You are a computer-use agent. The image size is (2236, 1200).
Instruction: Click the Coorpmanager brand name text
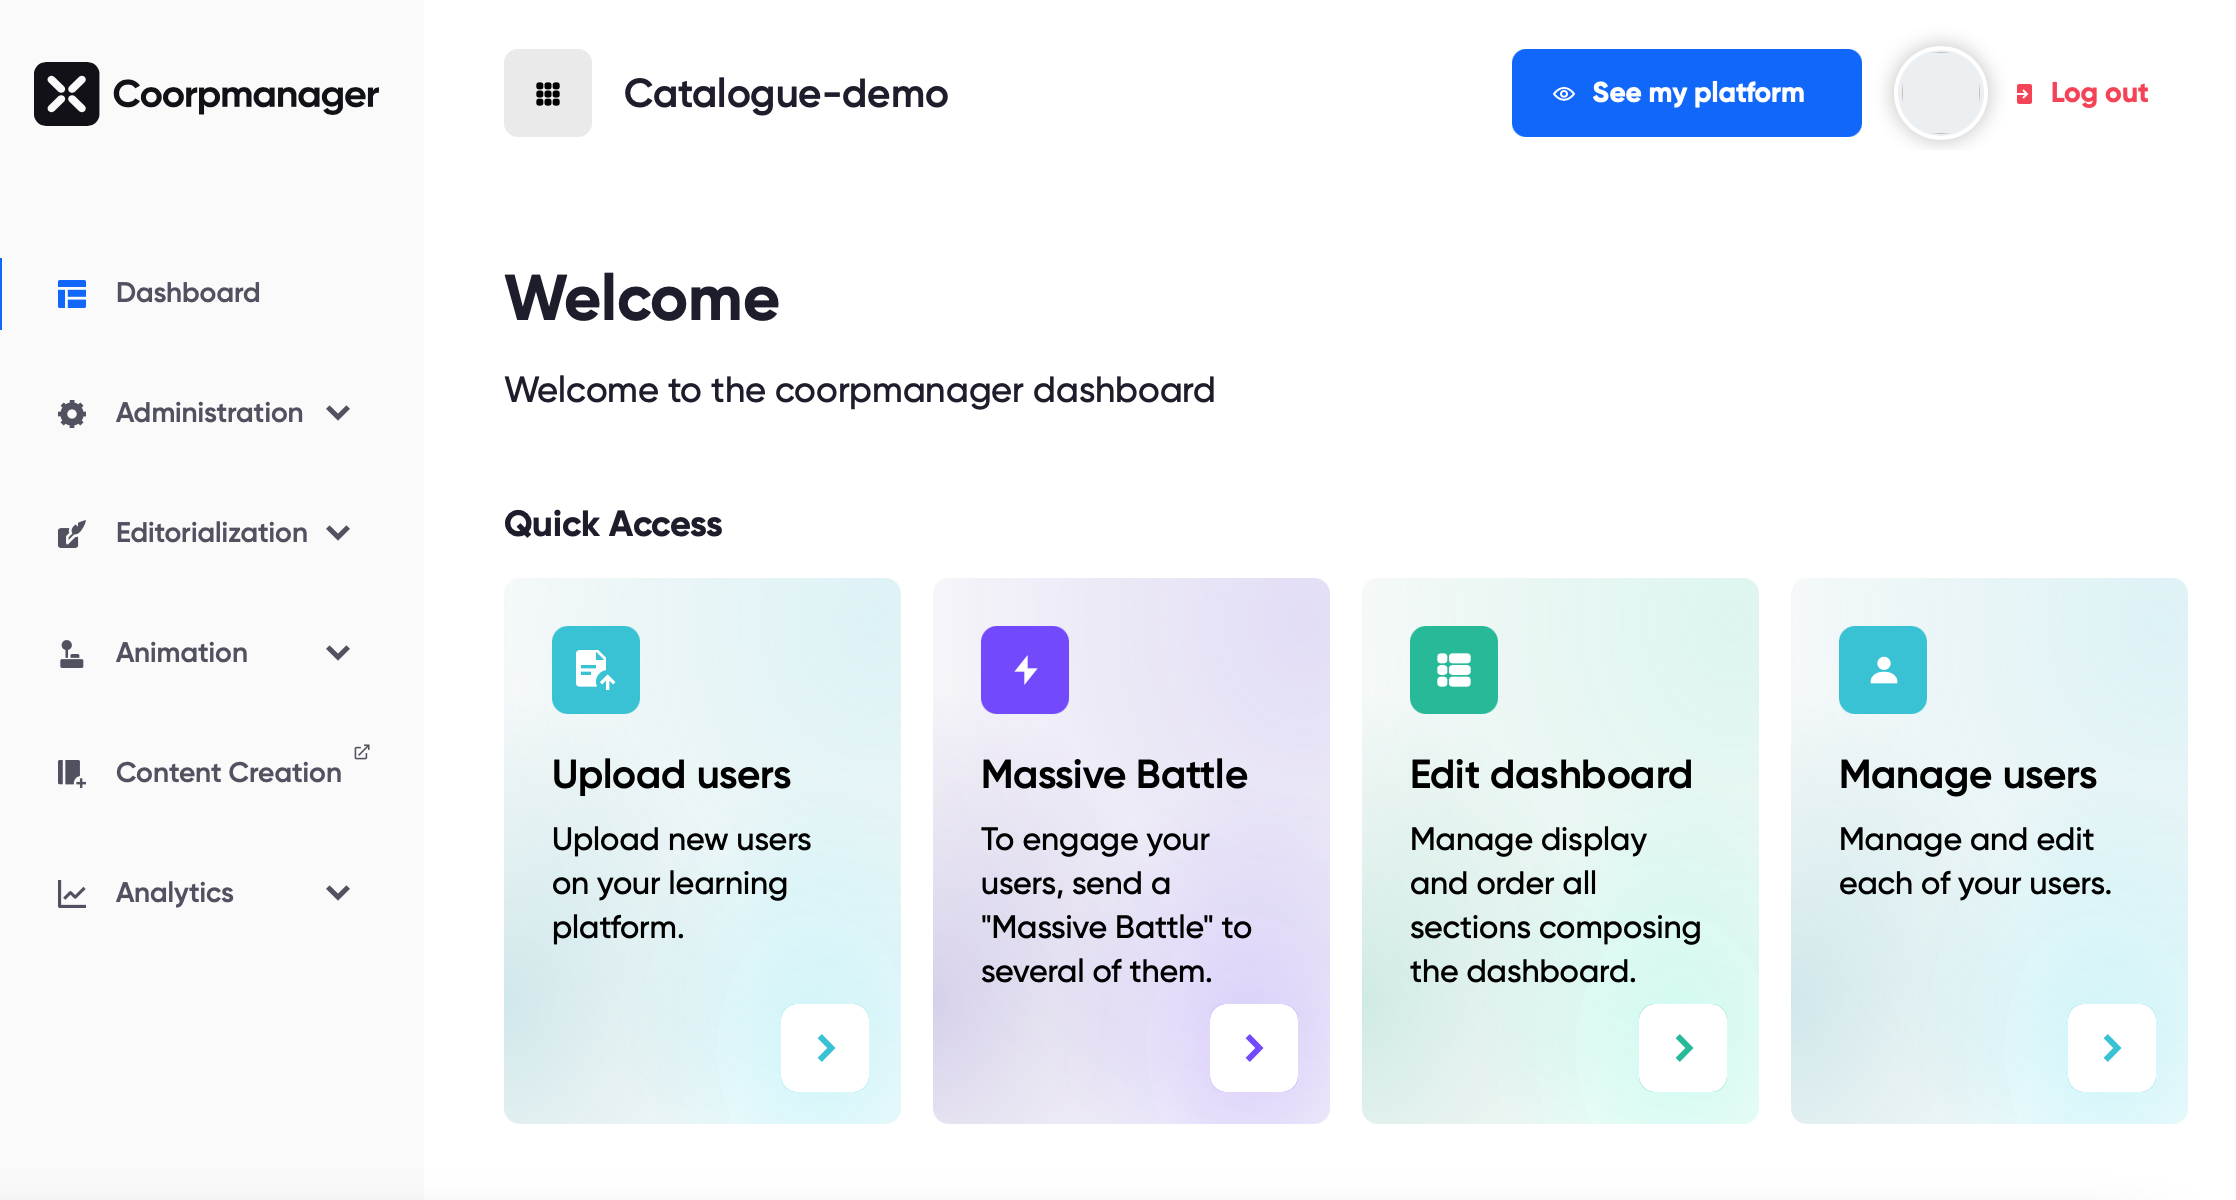coord(246,95)
